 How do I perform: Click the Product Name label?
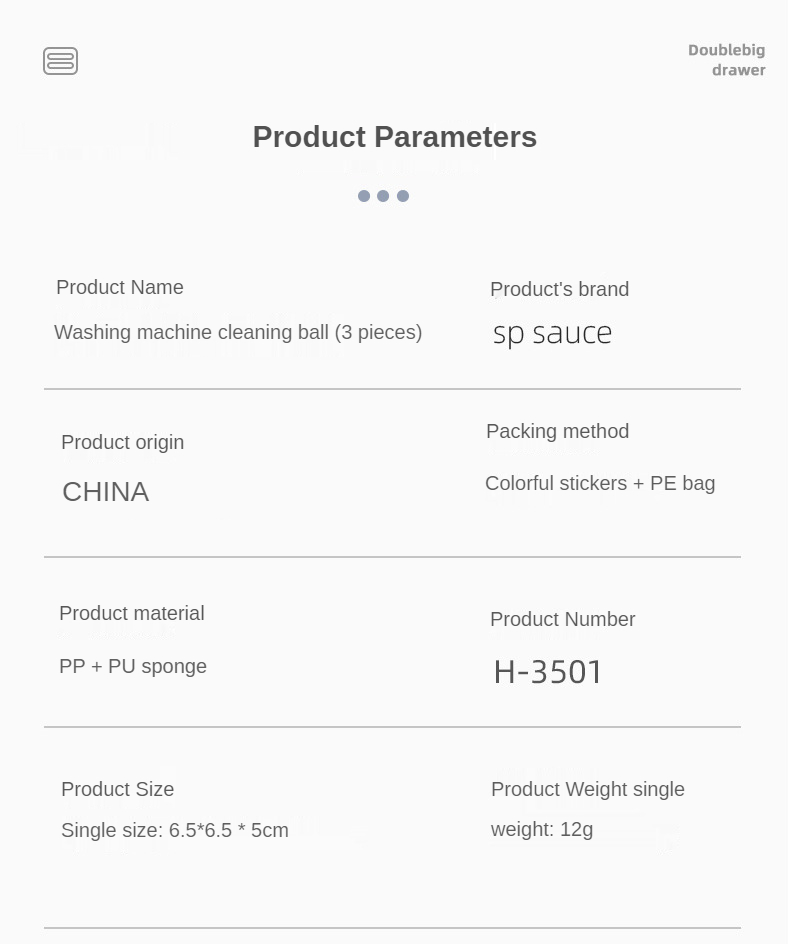(120, 288)
